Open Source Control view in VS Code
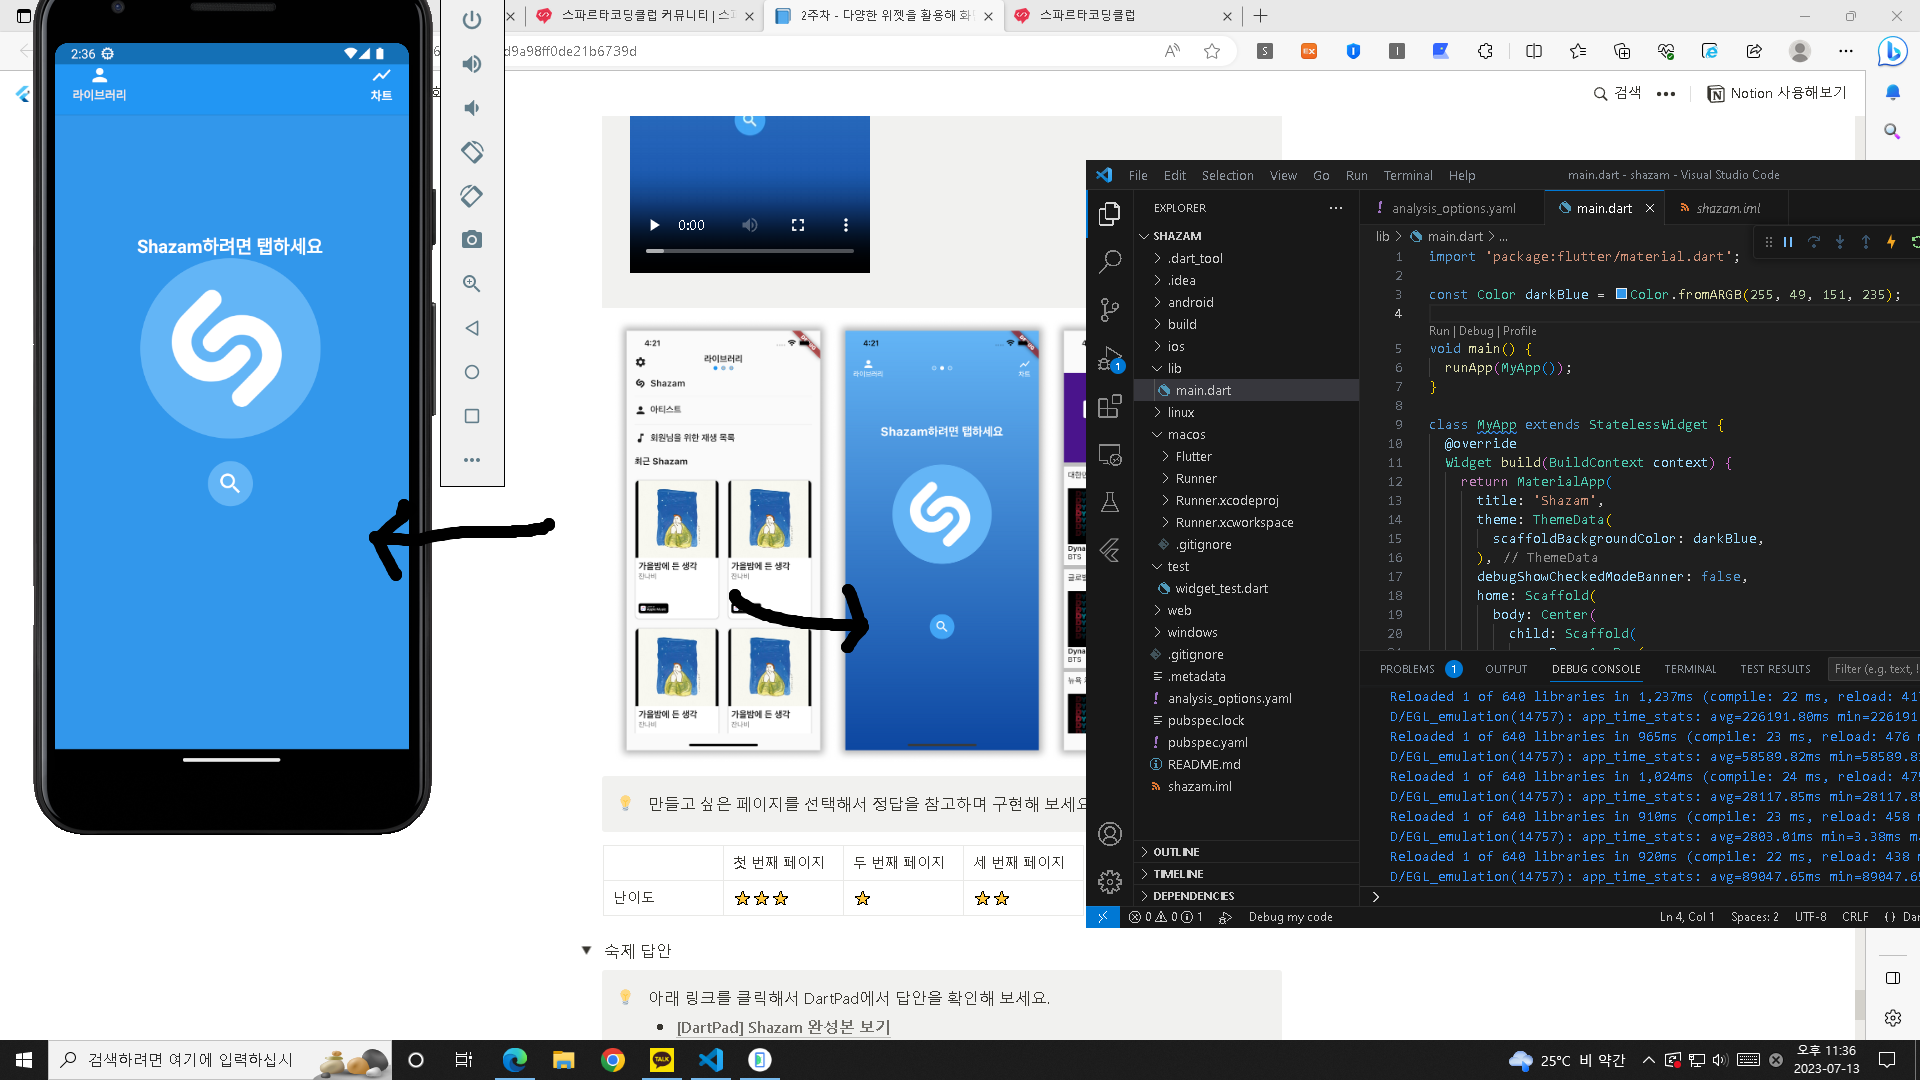 [x=1110, y=309]
